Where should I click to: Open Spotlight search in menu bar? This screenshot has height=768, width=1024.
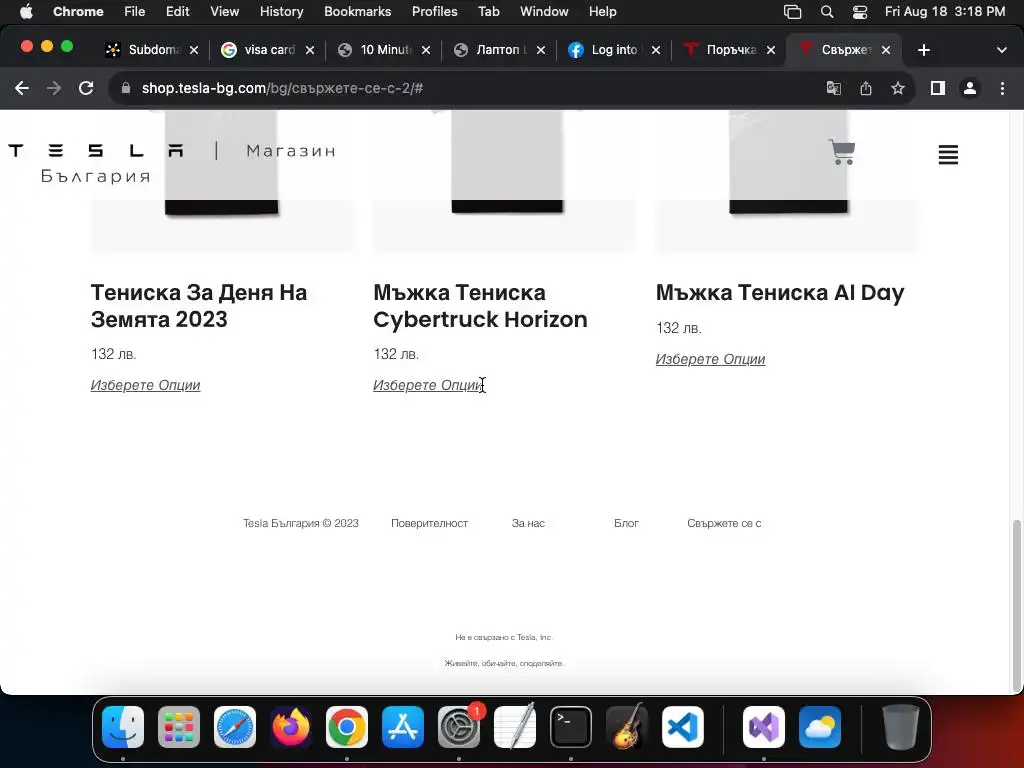click(x=827, y=12)
